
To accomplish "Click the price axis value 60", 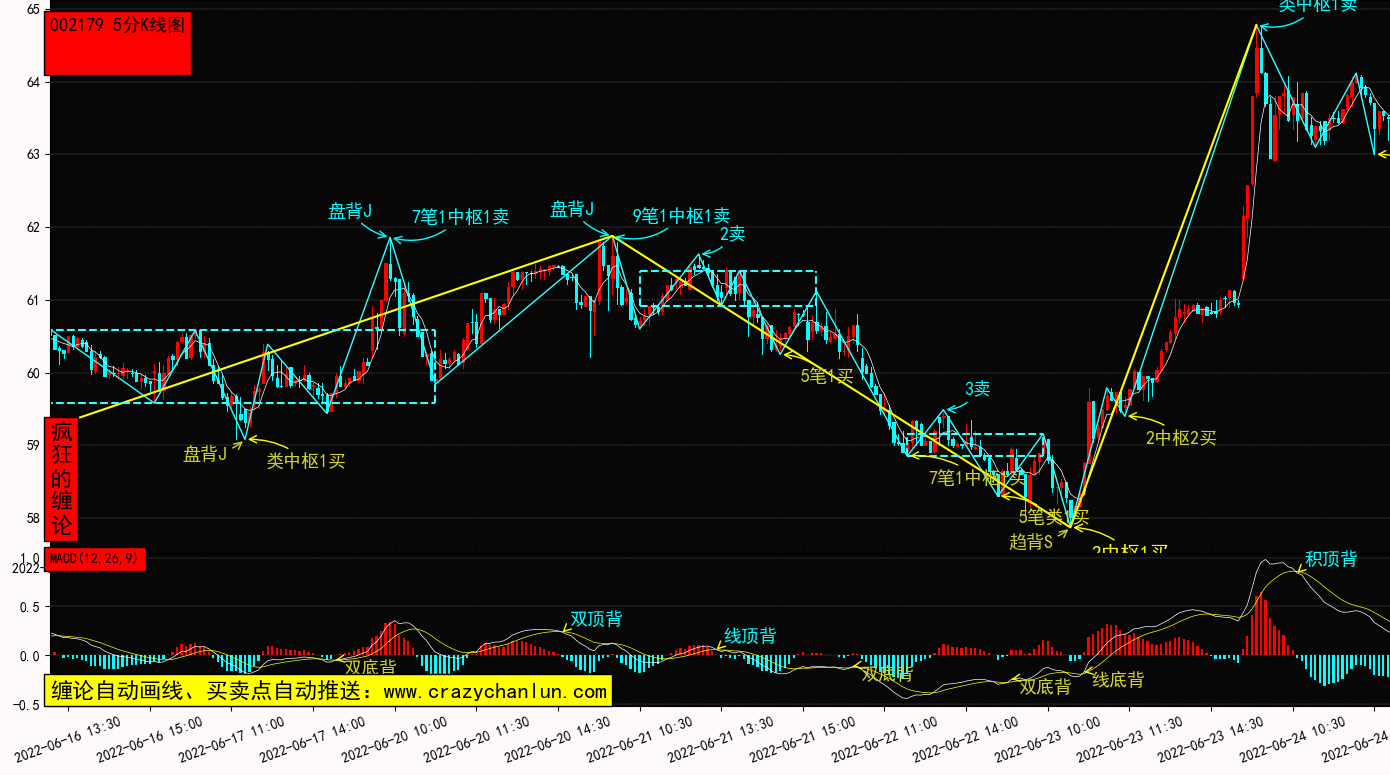I will [33, 374].
